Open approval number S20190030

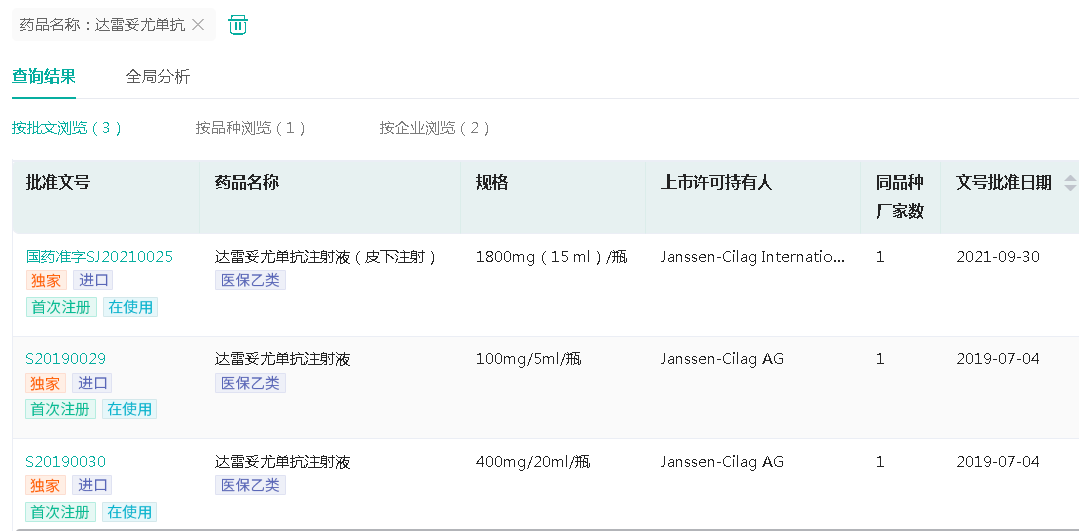[x=65, y=462]
